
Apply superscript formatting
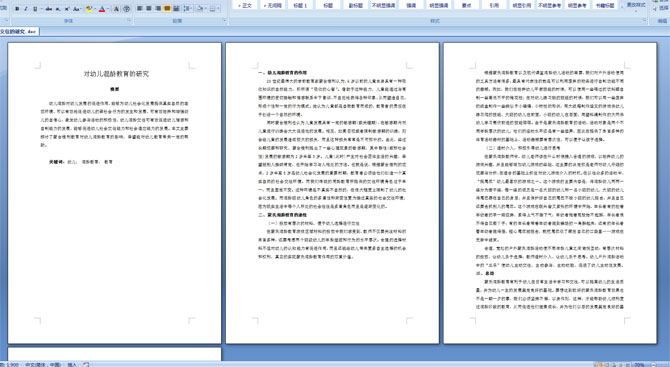67,9
